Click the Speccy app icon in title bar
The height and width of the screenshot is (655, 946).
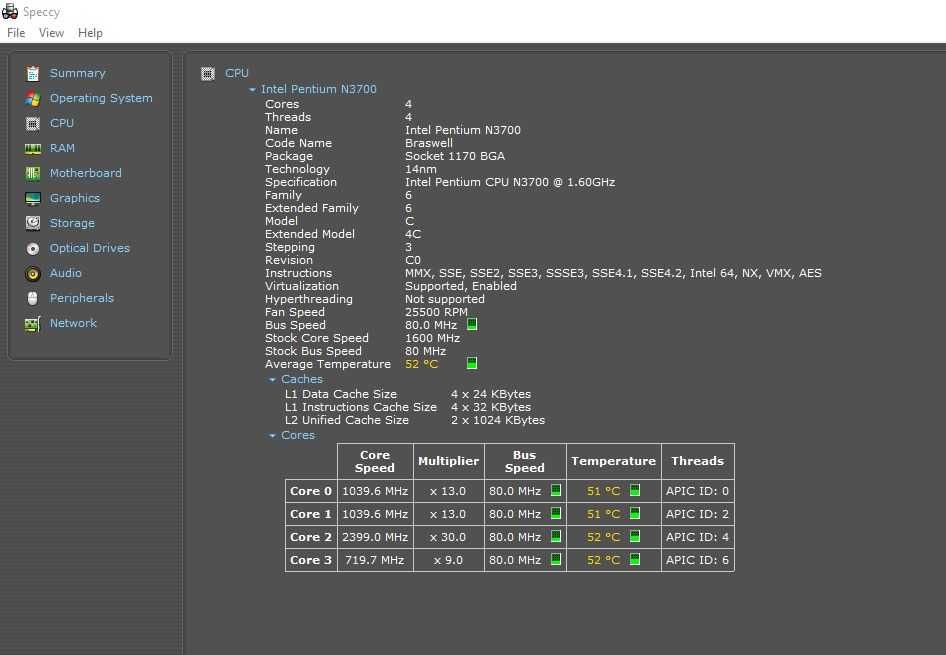click(x=10, y=11)
